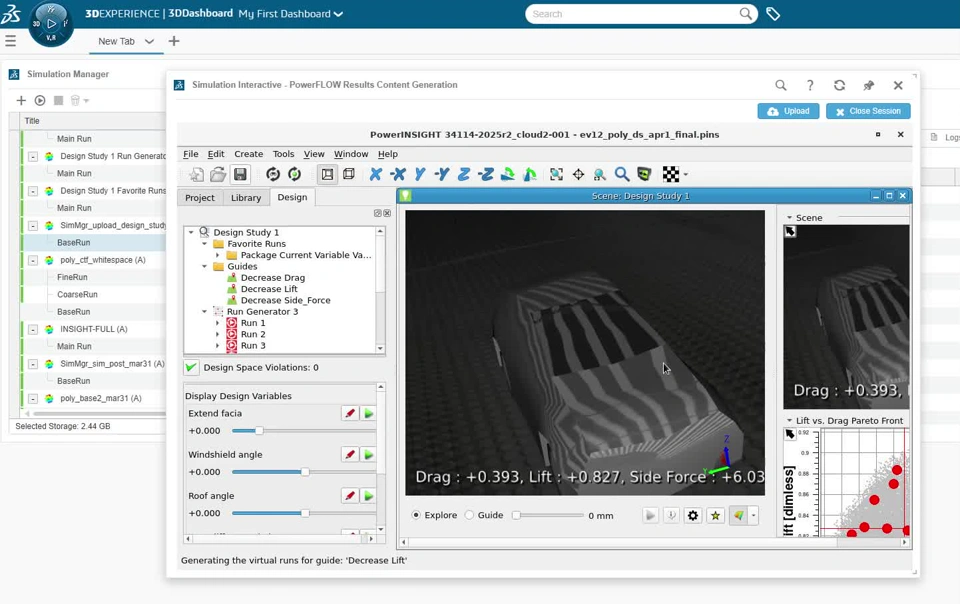Expand the Package Current Variable folder

click(217, 255)
